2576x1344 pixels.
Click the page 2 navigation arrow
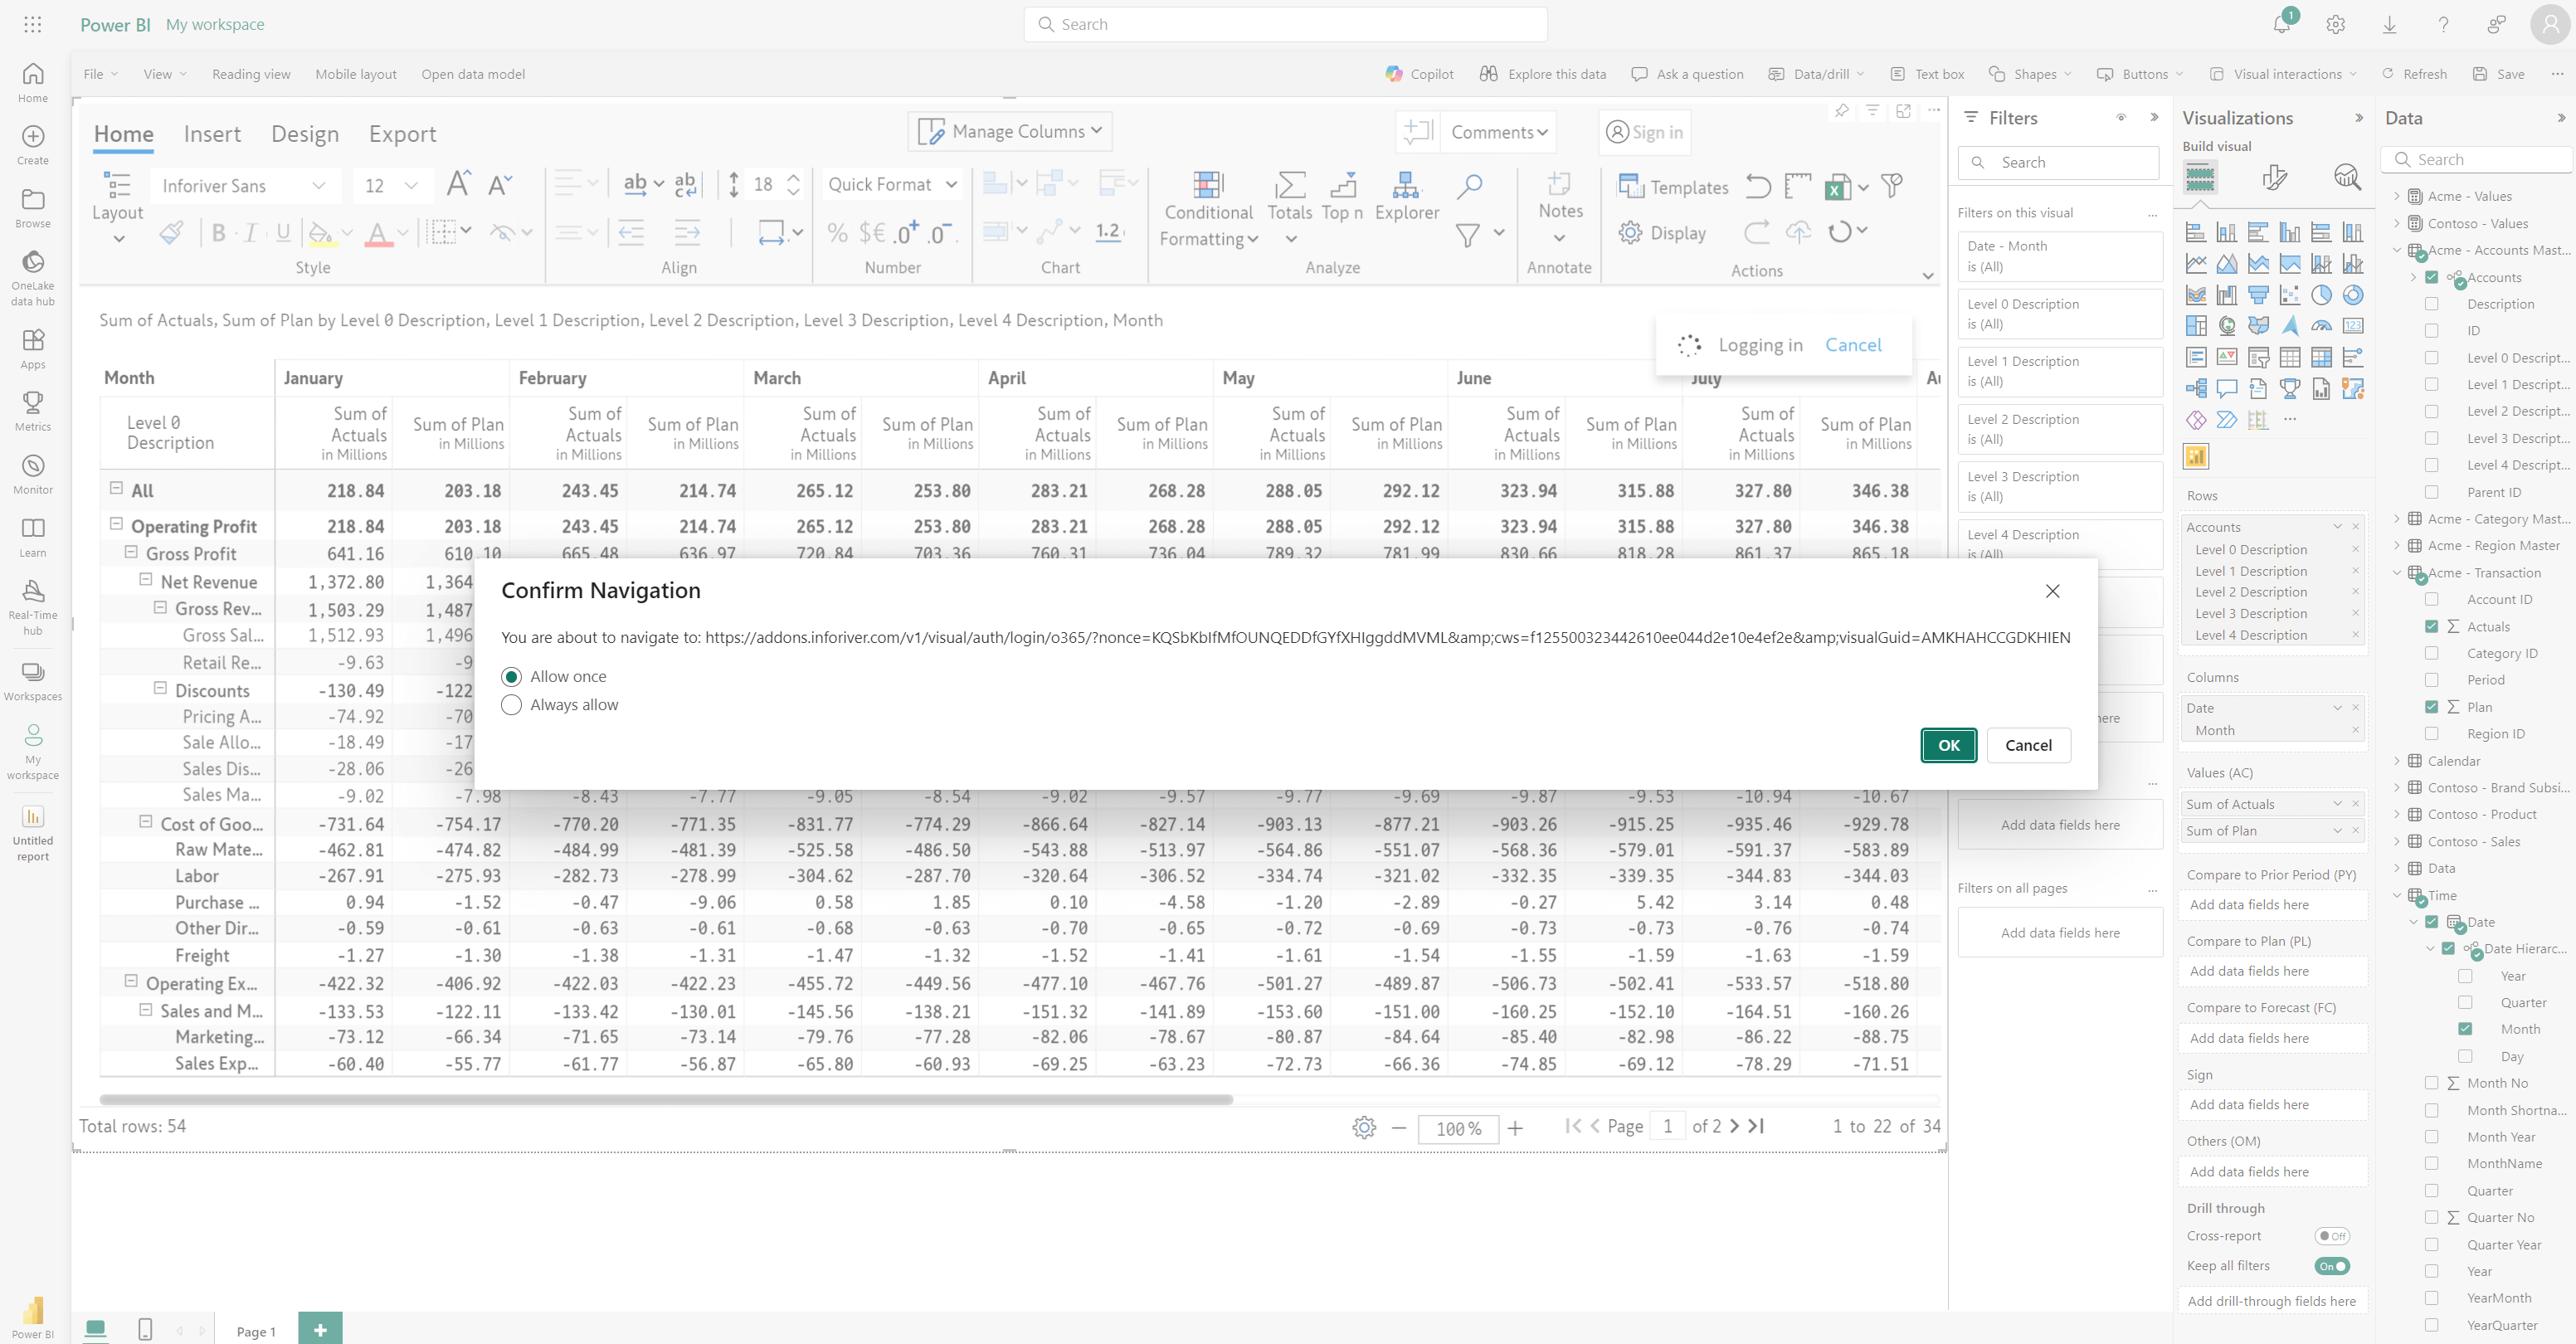(x=1736, y=1126)
